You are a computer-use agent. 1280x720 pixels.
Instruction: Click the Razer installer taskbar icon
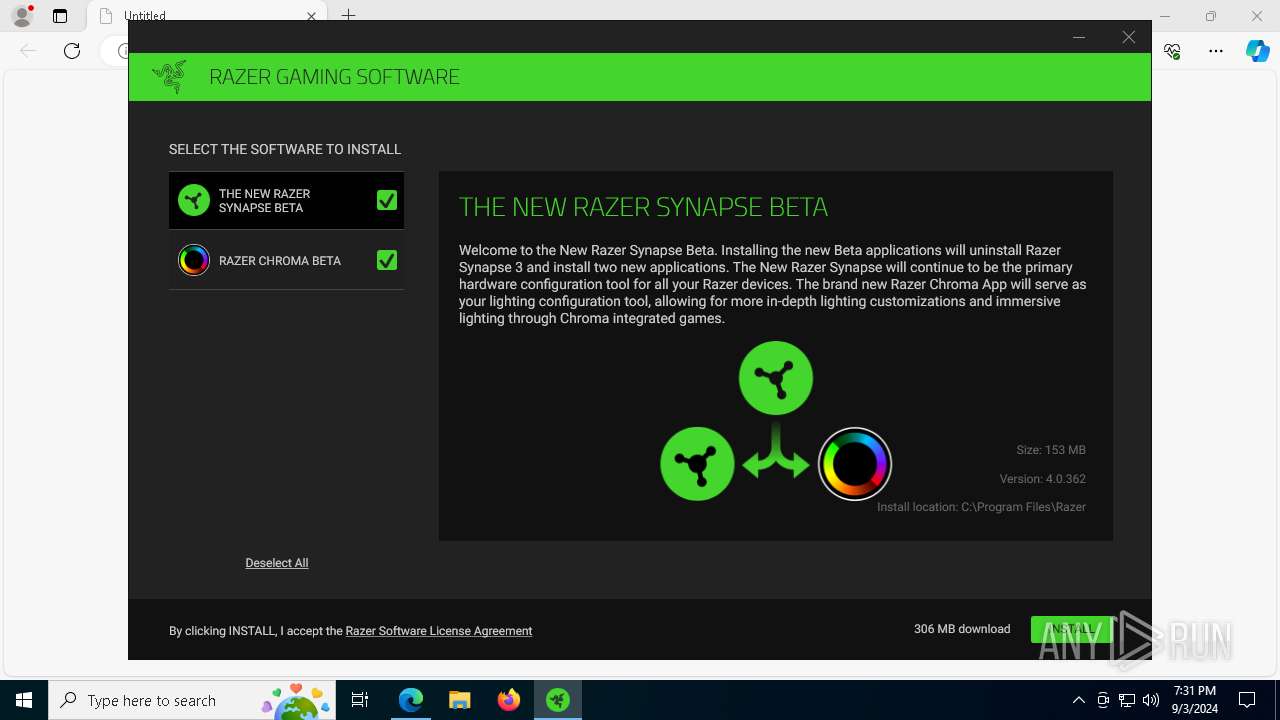coord(558,700)
